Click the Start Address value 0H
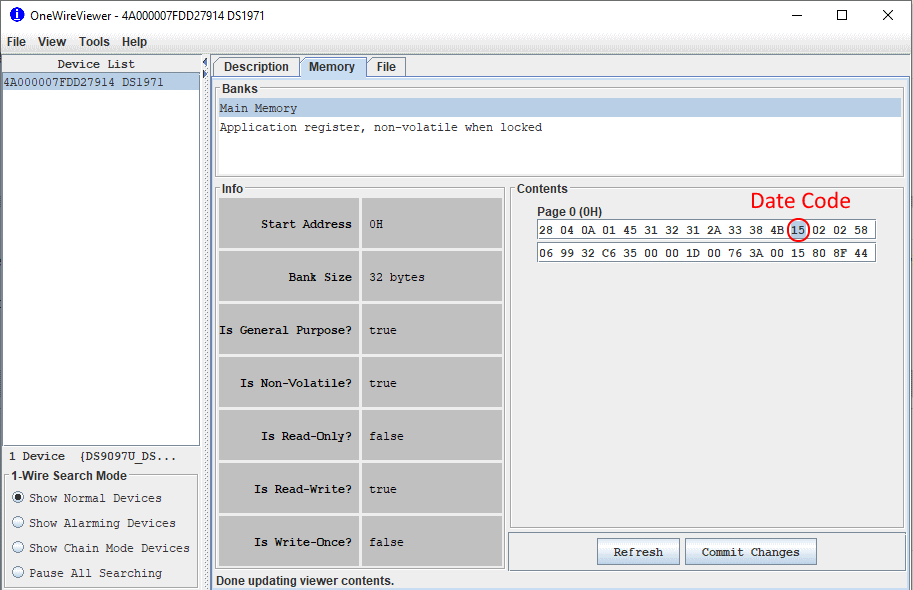Image resolution: width=913 pixels, height=590 pixels. click(431, 224)
